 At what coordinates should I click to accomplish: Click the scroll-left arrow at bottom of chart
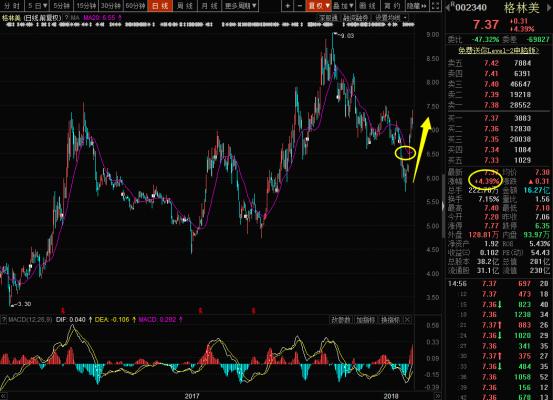point(3,396)
